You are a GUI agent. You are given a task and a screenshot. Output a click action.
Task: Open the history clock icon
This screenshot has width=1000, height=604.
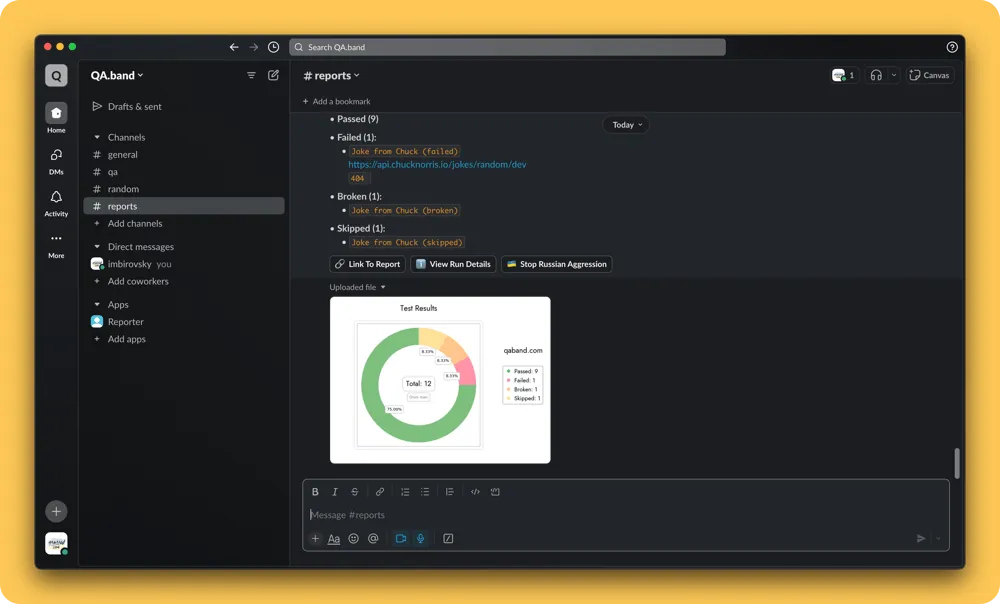point(273,47)
